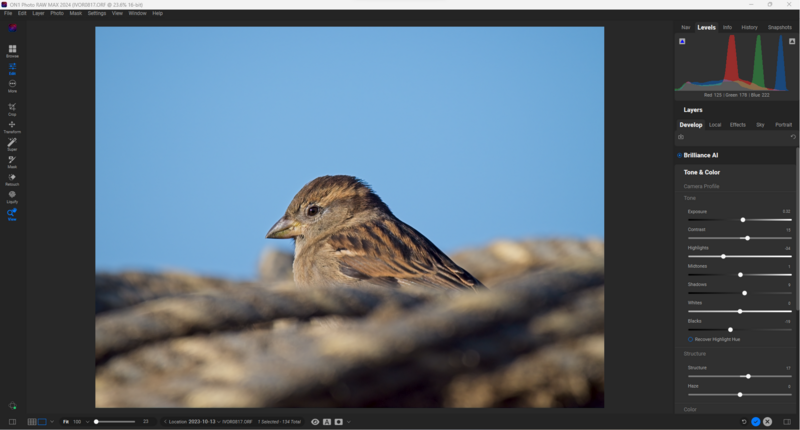Enable Recover Highlight Hue option
The width and height of the screenshot is (800, 430).
point(690,339)
